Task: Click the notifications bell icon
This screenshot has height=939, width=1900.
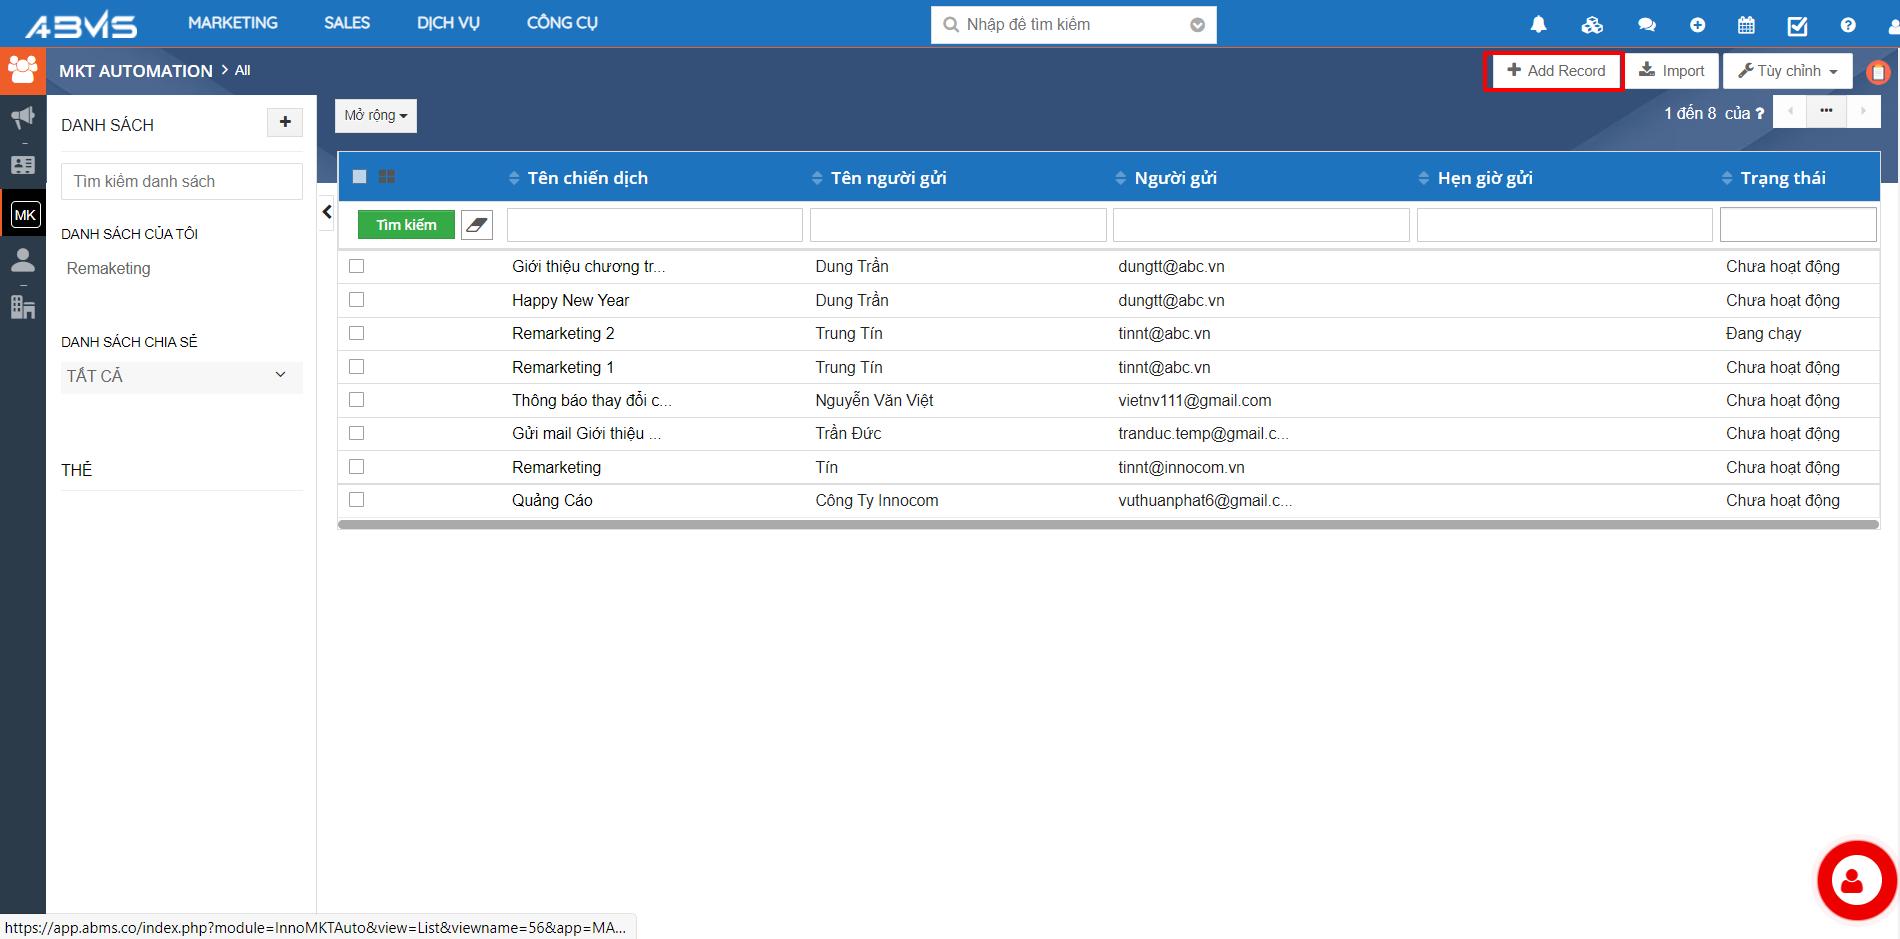Action: click(x=1538, y=25)
